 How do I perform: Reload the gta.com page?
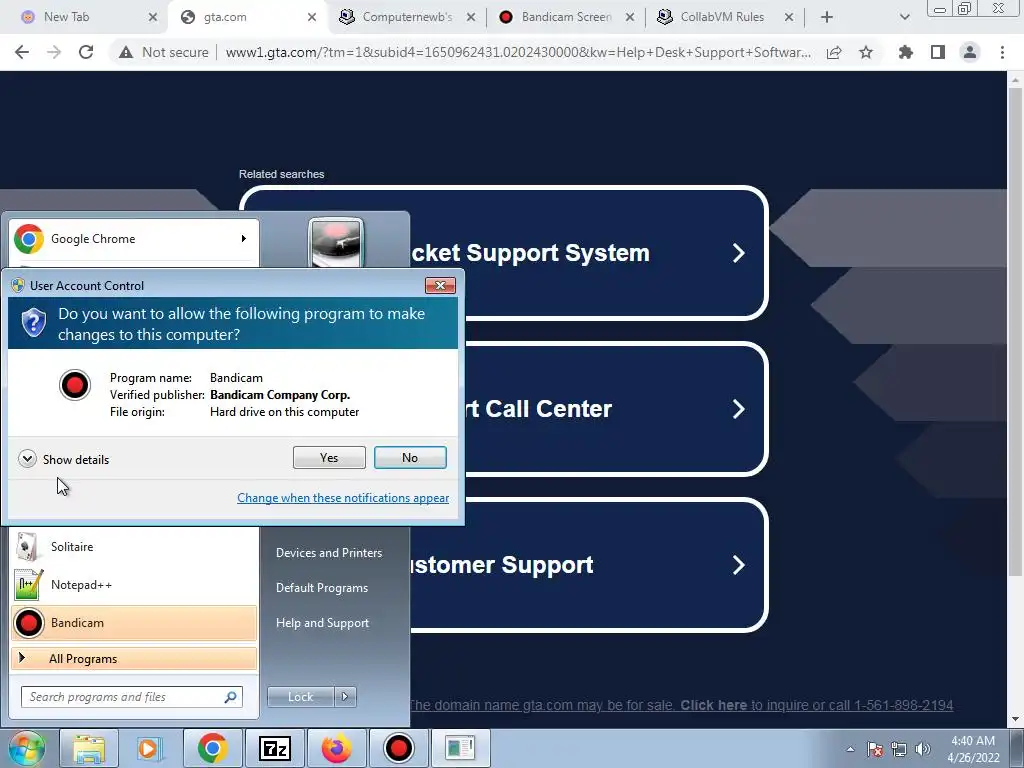(86, 52)
